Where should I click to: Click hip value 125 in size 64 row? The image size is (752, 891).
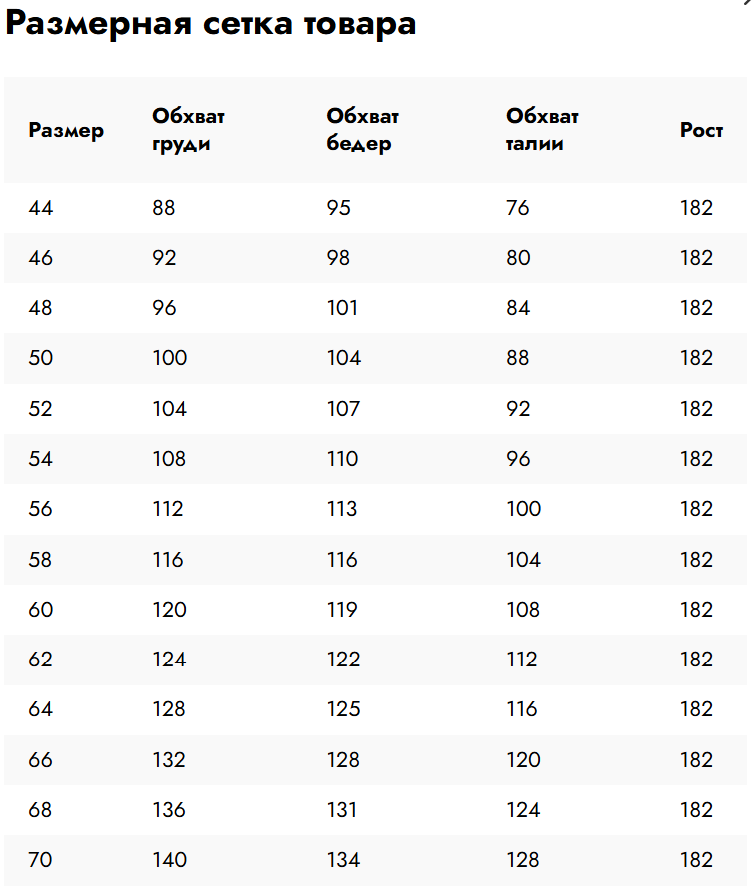pyautogui.click(x=343, y=709)
